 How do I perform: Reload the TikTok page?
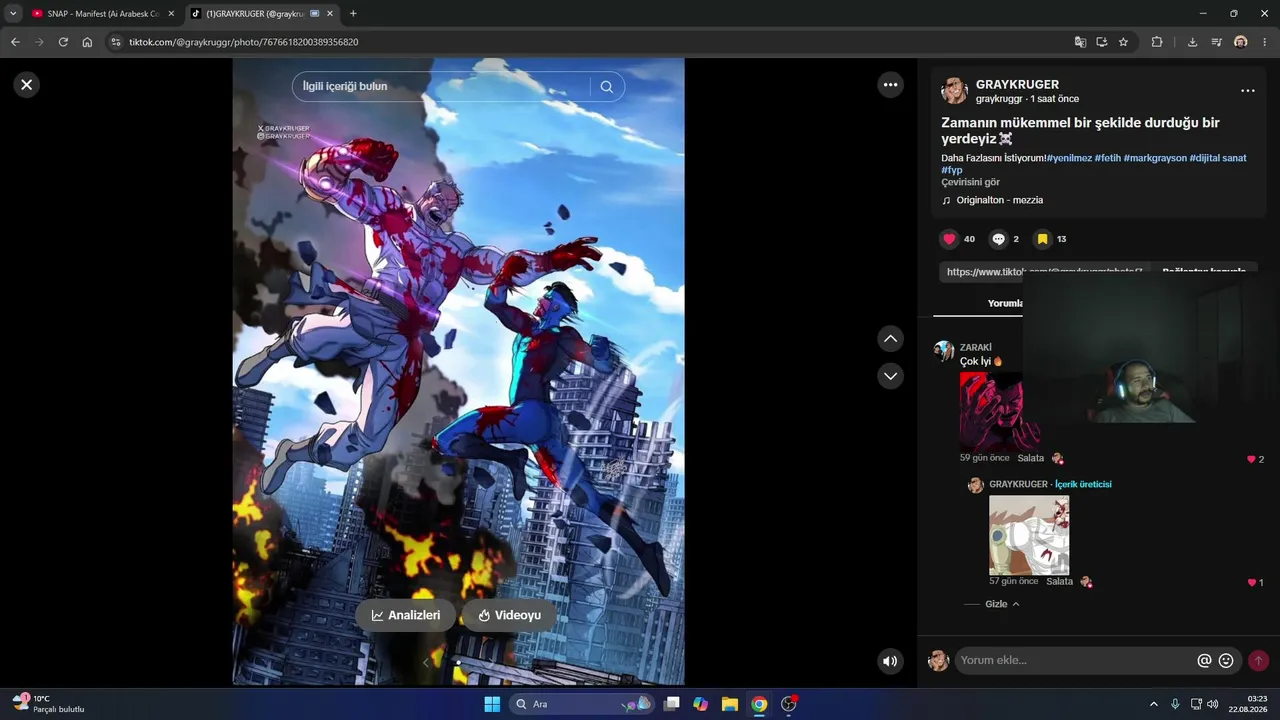(x=63, y=42)
